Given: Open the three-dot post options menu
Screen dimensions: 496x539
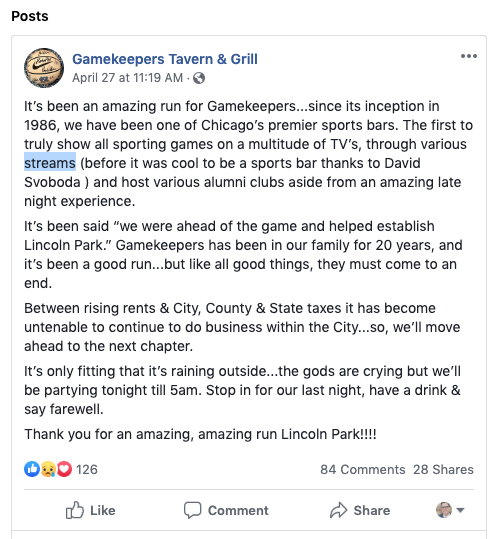Looking at the screenshot, I should (469, 56).
